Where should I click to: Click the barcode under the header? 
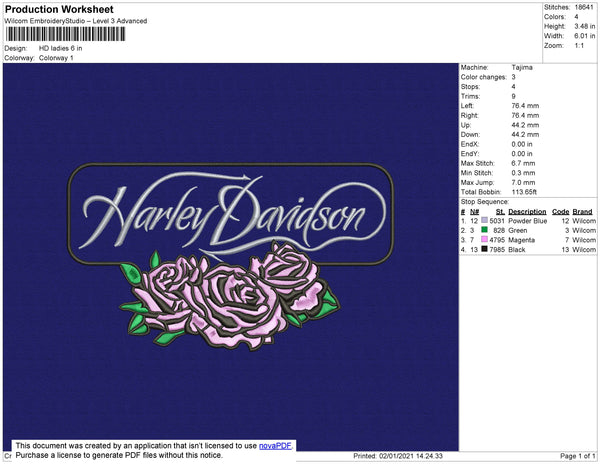coord(65,34)
